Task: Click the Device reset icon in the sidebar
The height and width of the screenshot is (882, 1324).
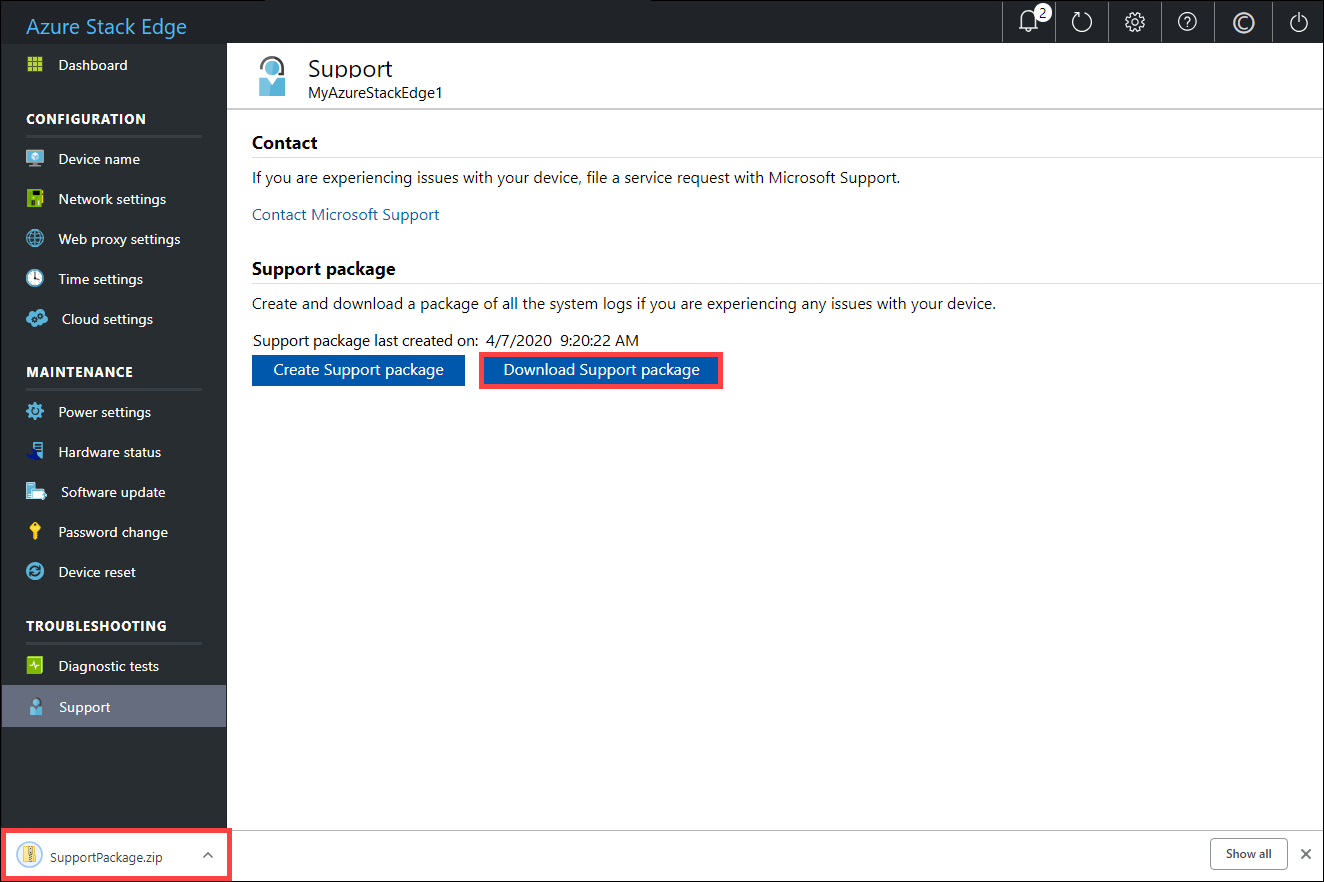Action: (x=37, y=571)
